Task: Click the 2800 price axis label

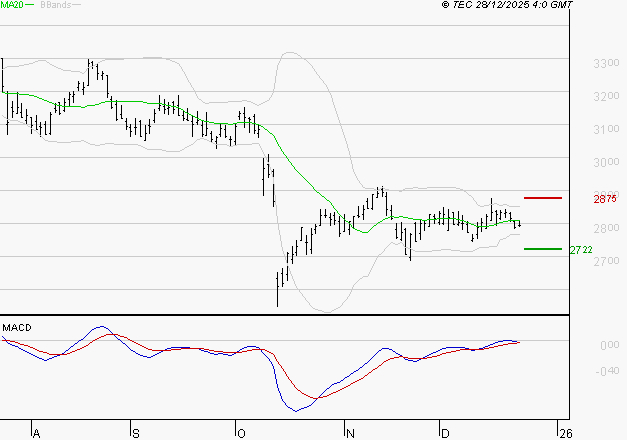Action: (606, 228)
